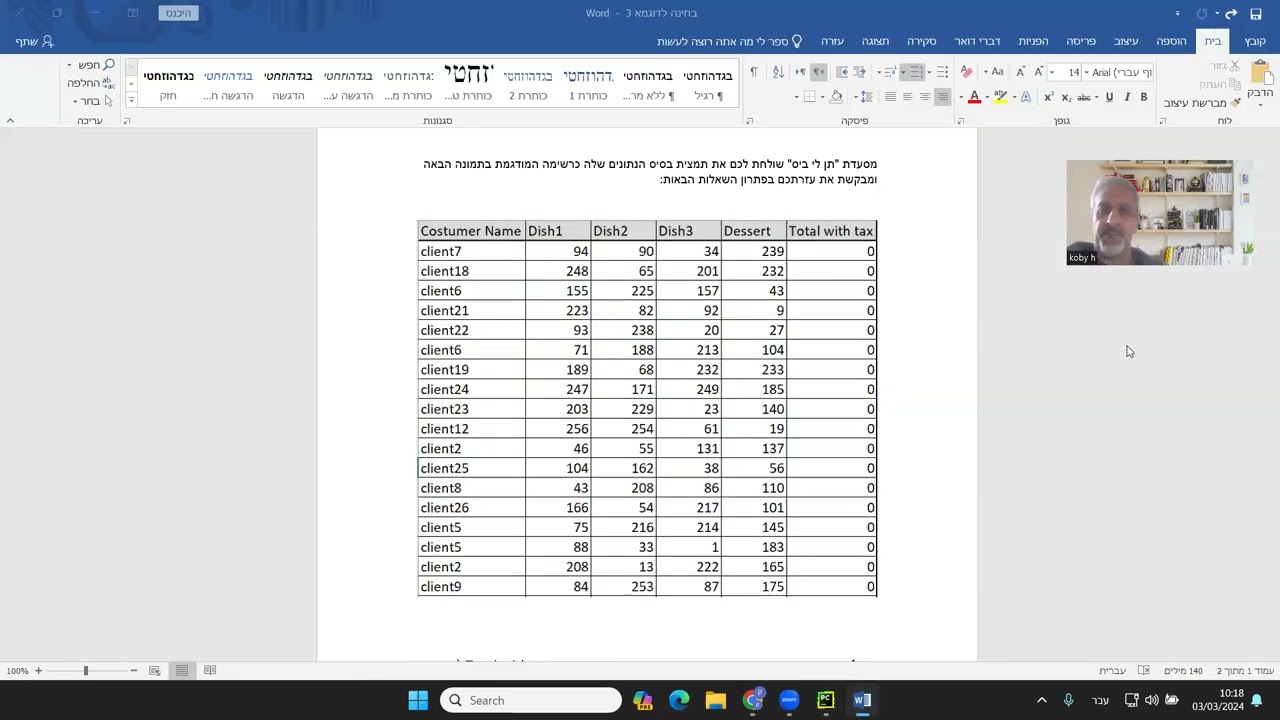Toggle underline formatting
This screenshot has height=720, width=1280.
[1109, 97]
